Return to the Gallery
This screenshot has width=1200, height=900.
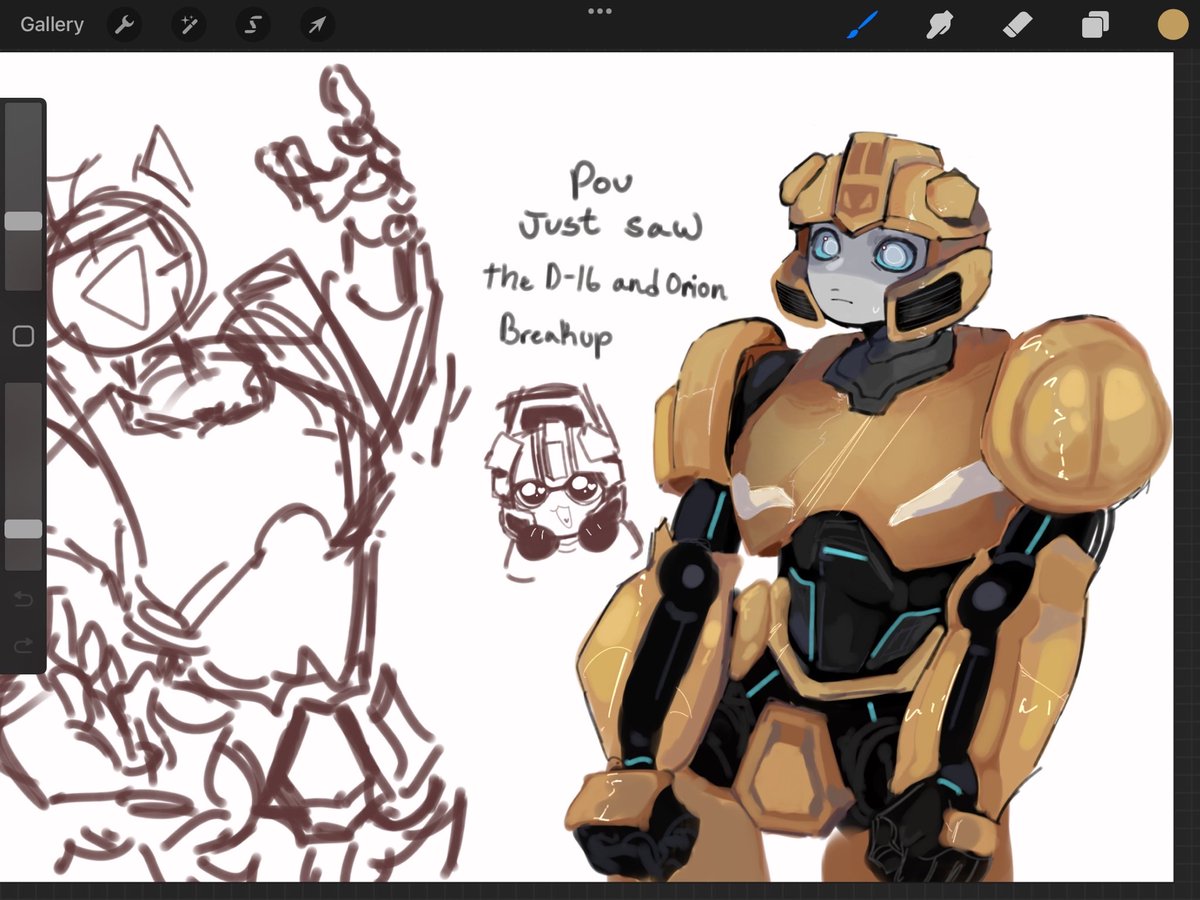point(52,24)
